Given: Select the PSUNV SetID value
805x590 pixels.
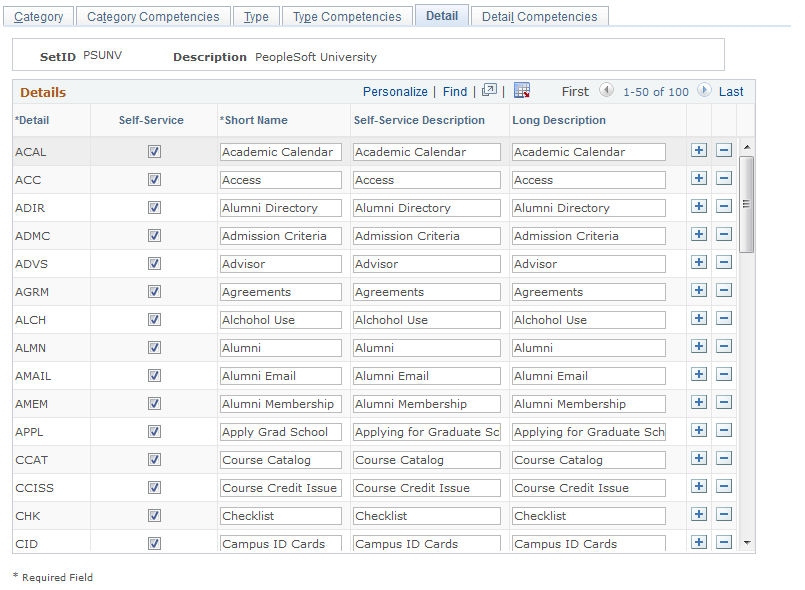Looking at the screenshot, I should (x=103, y=55).
